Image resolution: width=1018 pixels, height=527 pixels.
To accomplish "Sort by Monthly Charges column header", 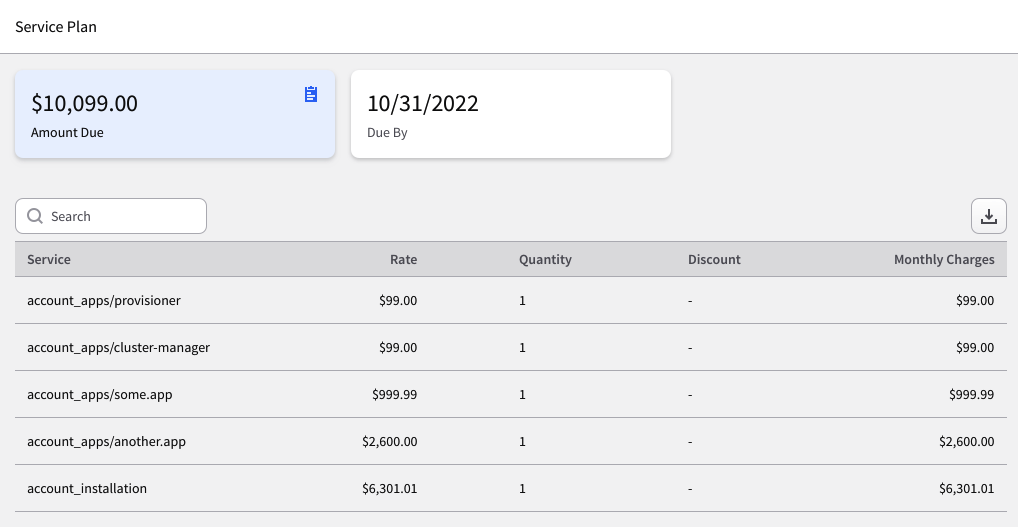I will click(944, 260).
